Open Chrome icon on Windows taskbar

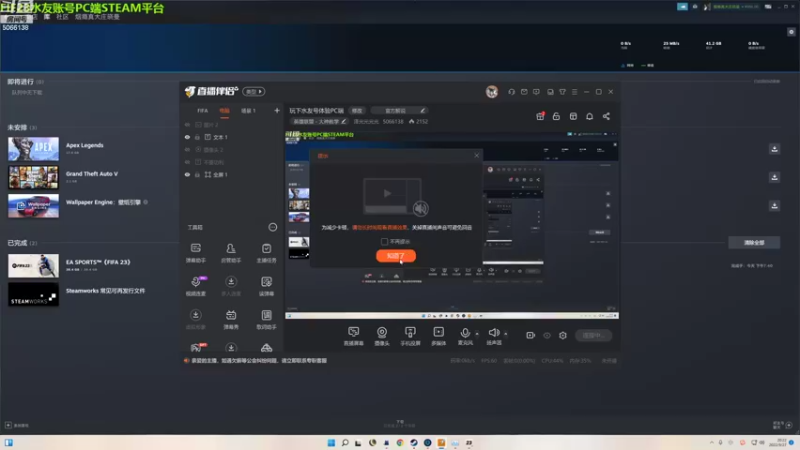point(400,442)
